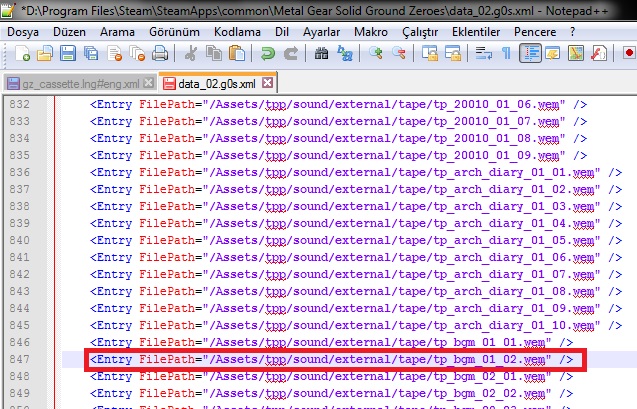
Task: Open the Kodlama menu
Action: 237,32
